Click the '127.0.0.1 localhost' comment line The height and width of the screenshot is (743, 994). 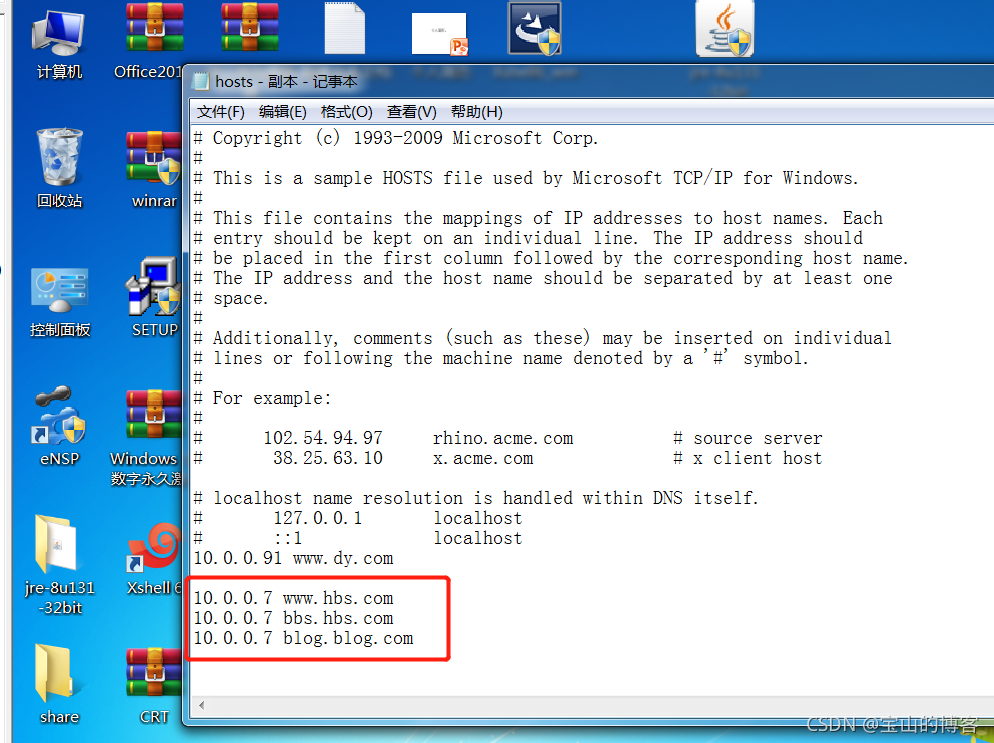(358, 518)
